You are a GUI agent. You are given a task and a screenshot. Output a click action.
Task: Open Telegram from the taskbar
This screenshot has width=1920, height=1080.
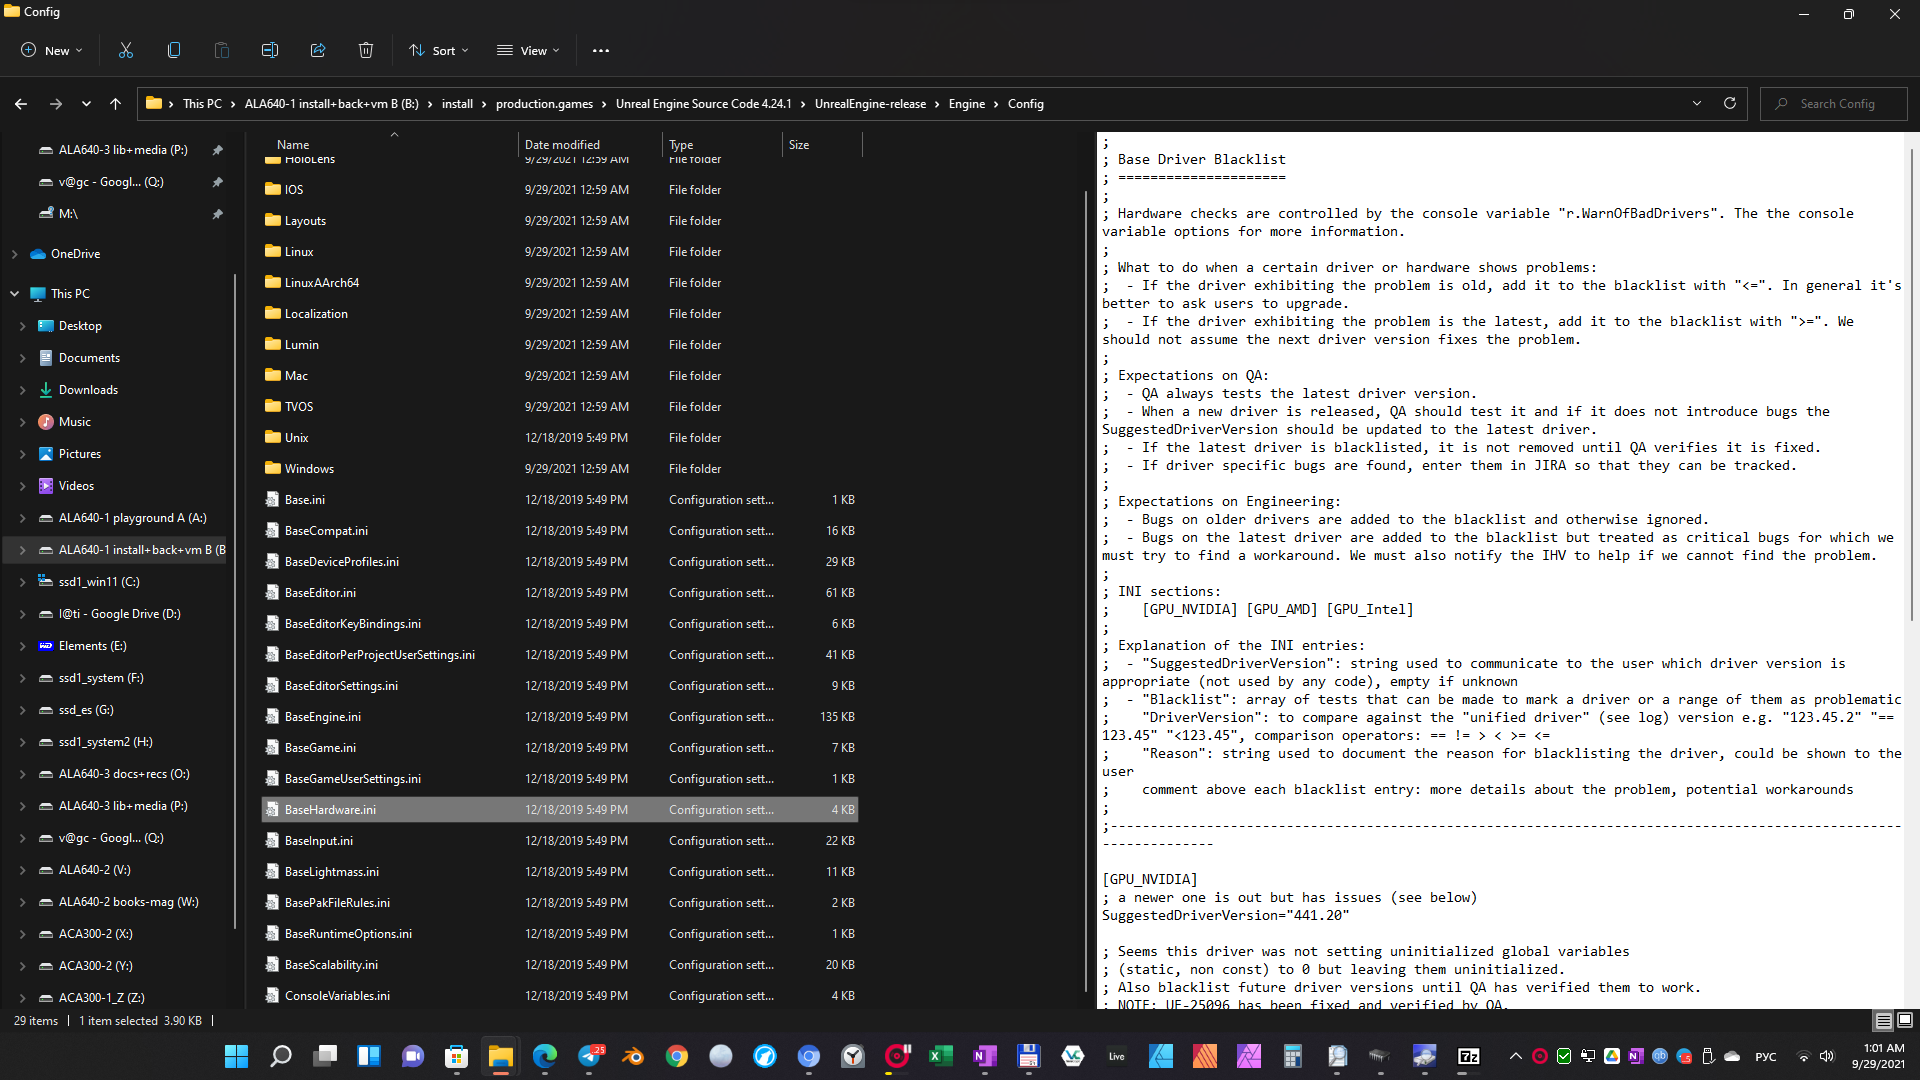590,1056
